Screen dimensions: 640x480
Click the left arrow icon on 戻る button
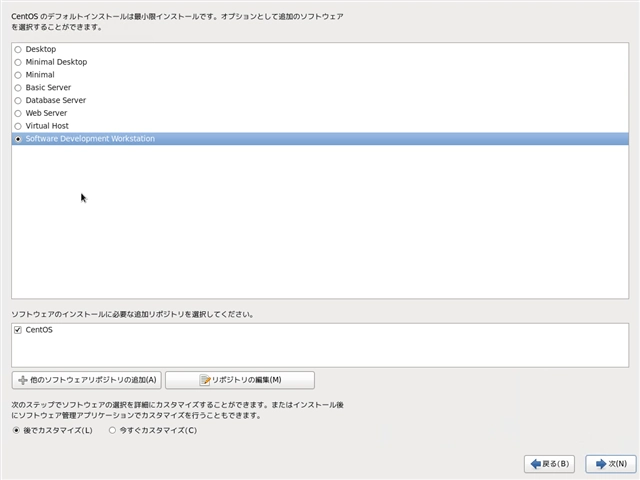pyautogui.click(x=536, y=464)
